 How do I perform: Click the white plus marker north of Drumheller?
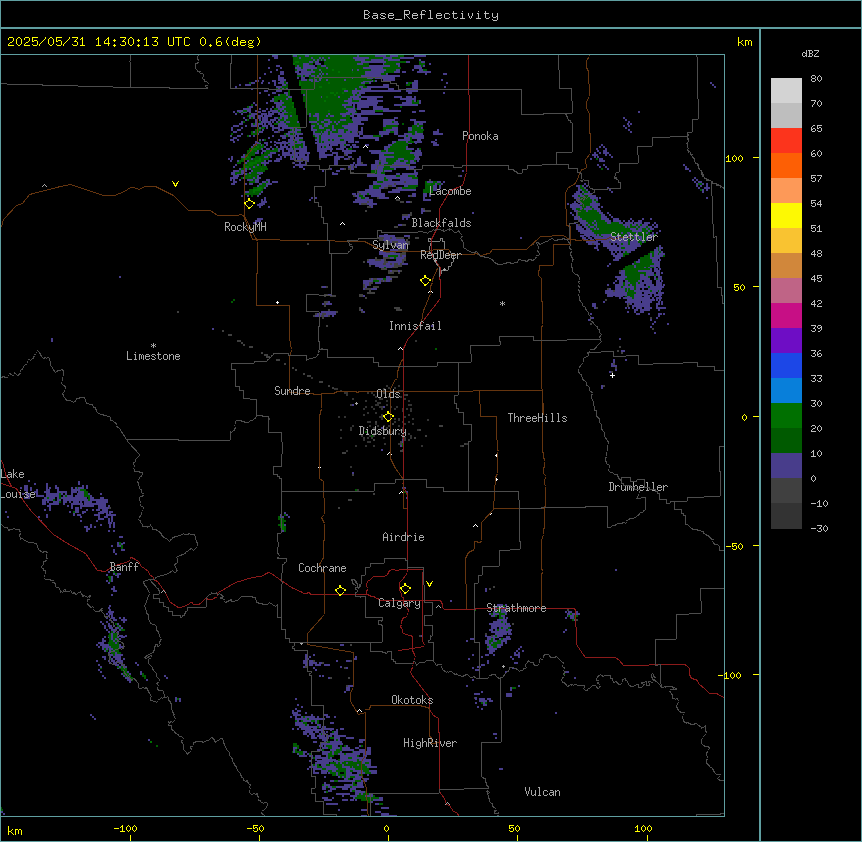point(612,375)
